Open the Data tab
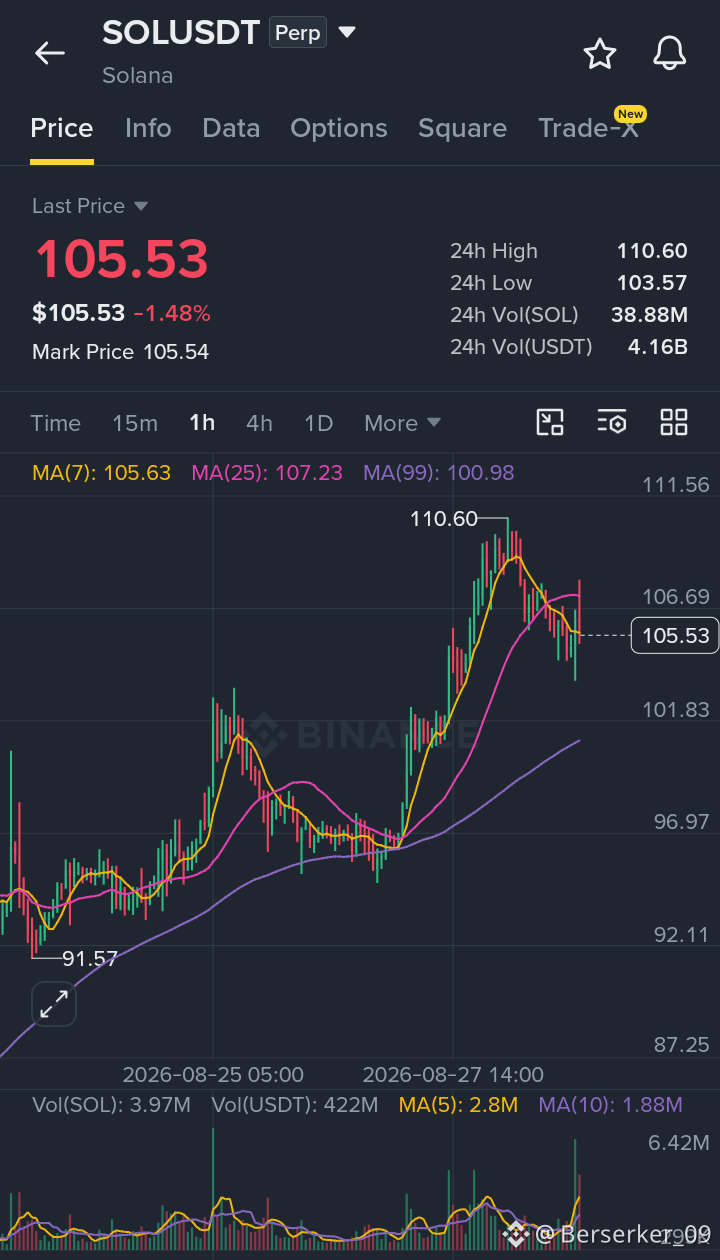 click(x=231, y=128)
